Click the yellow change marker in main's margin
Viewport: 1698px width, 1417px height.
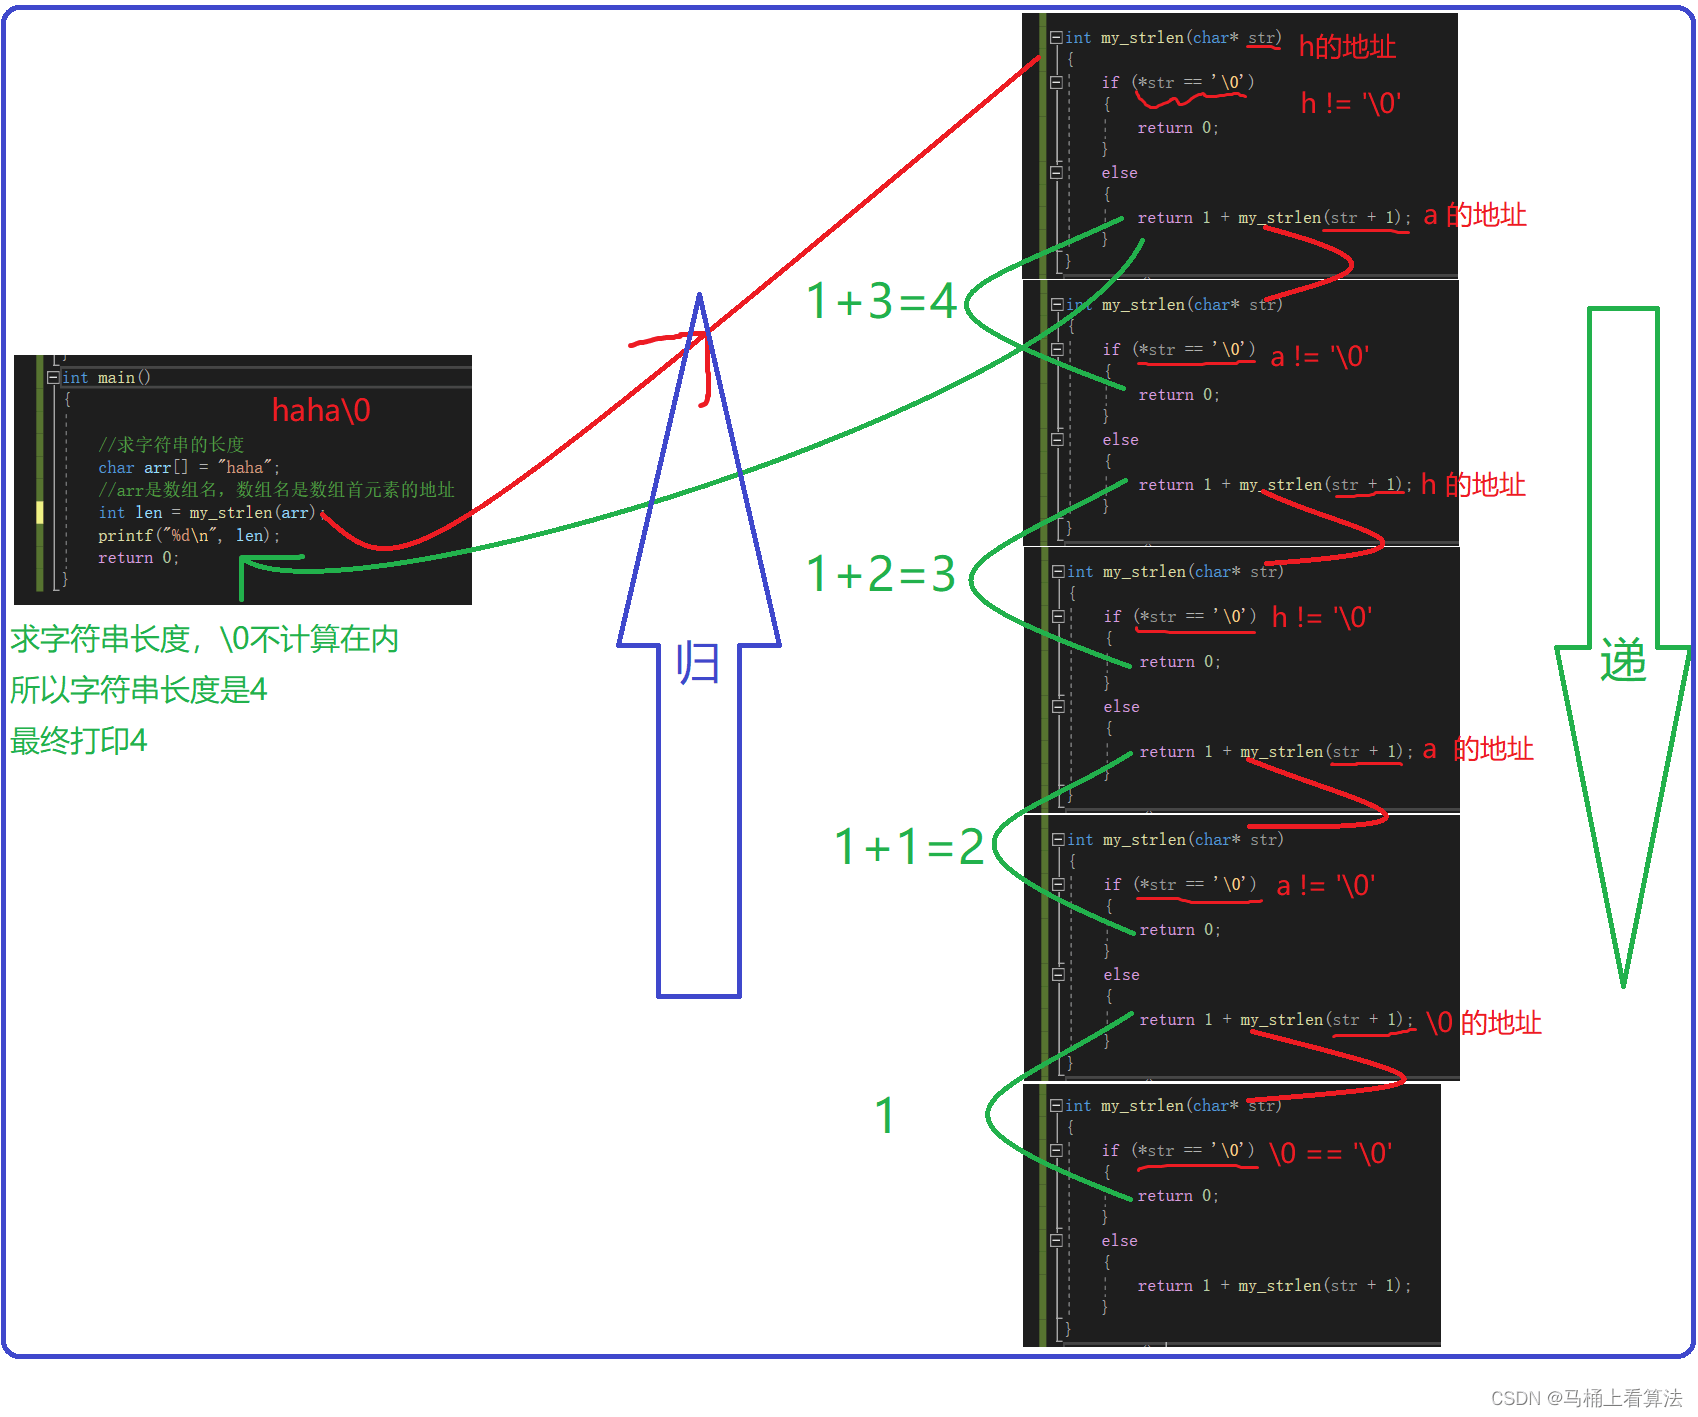pyautogui.click(x=40, y=513)
